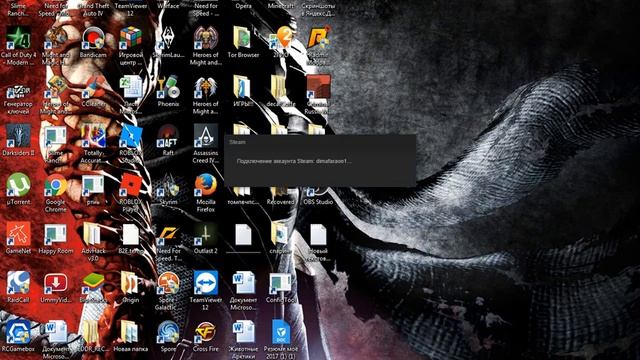Select the decal folder beside ИГРЫ!!!

(280, 88)
